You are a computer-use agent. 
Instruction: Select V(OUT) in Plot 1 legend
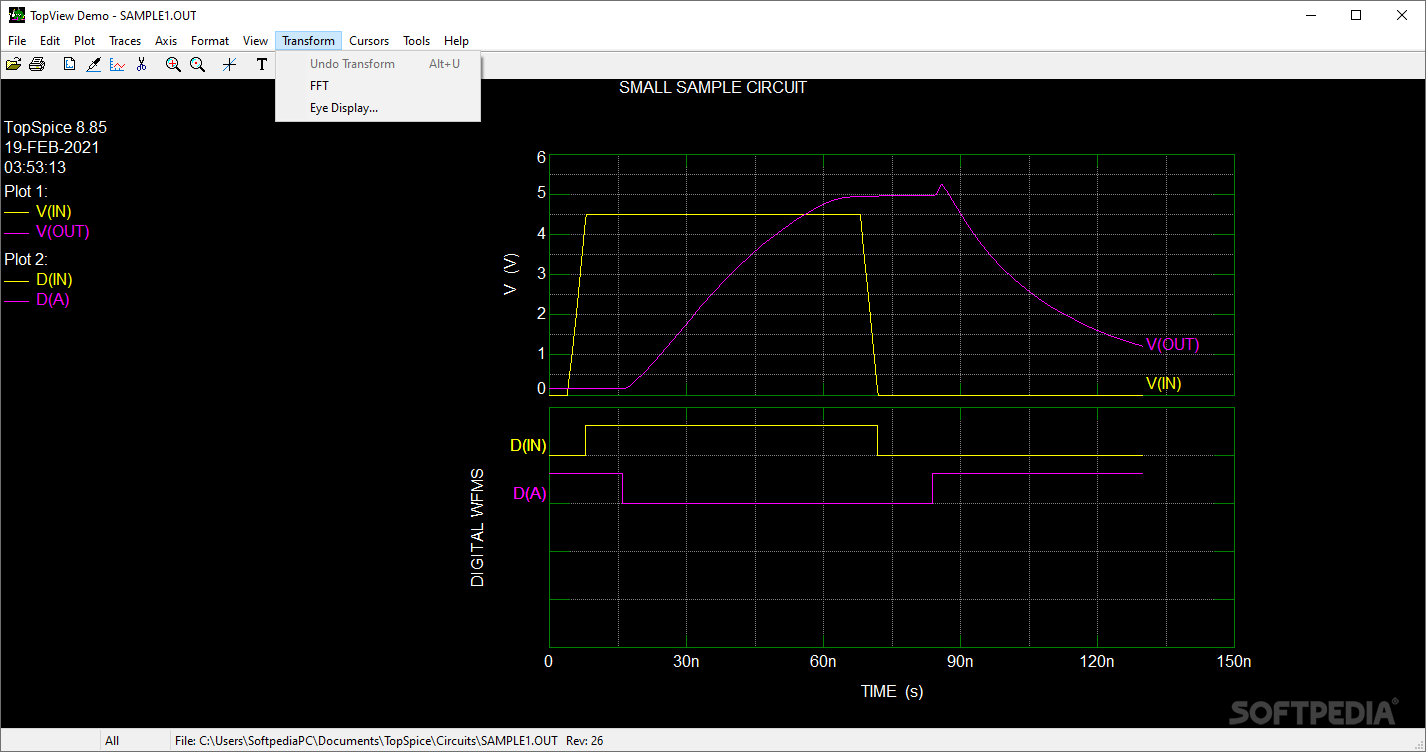(x=63, y=231)
